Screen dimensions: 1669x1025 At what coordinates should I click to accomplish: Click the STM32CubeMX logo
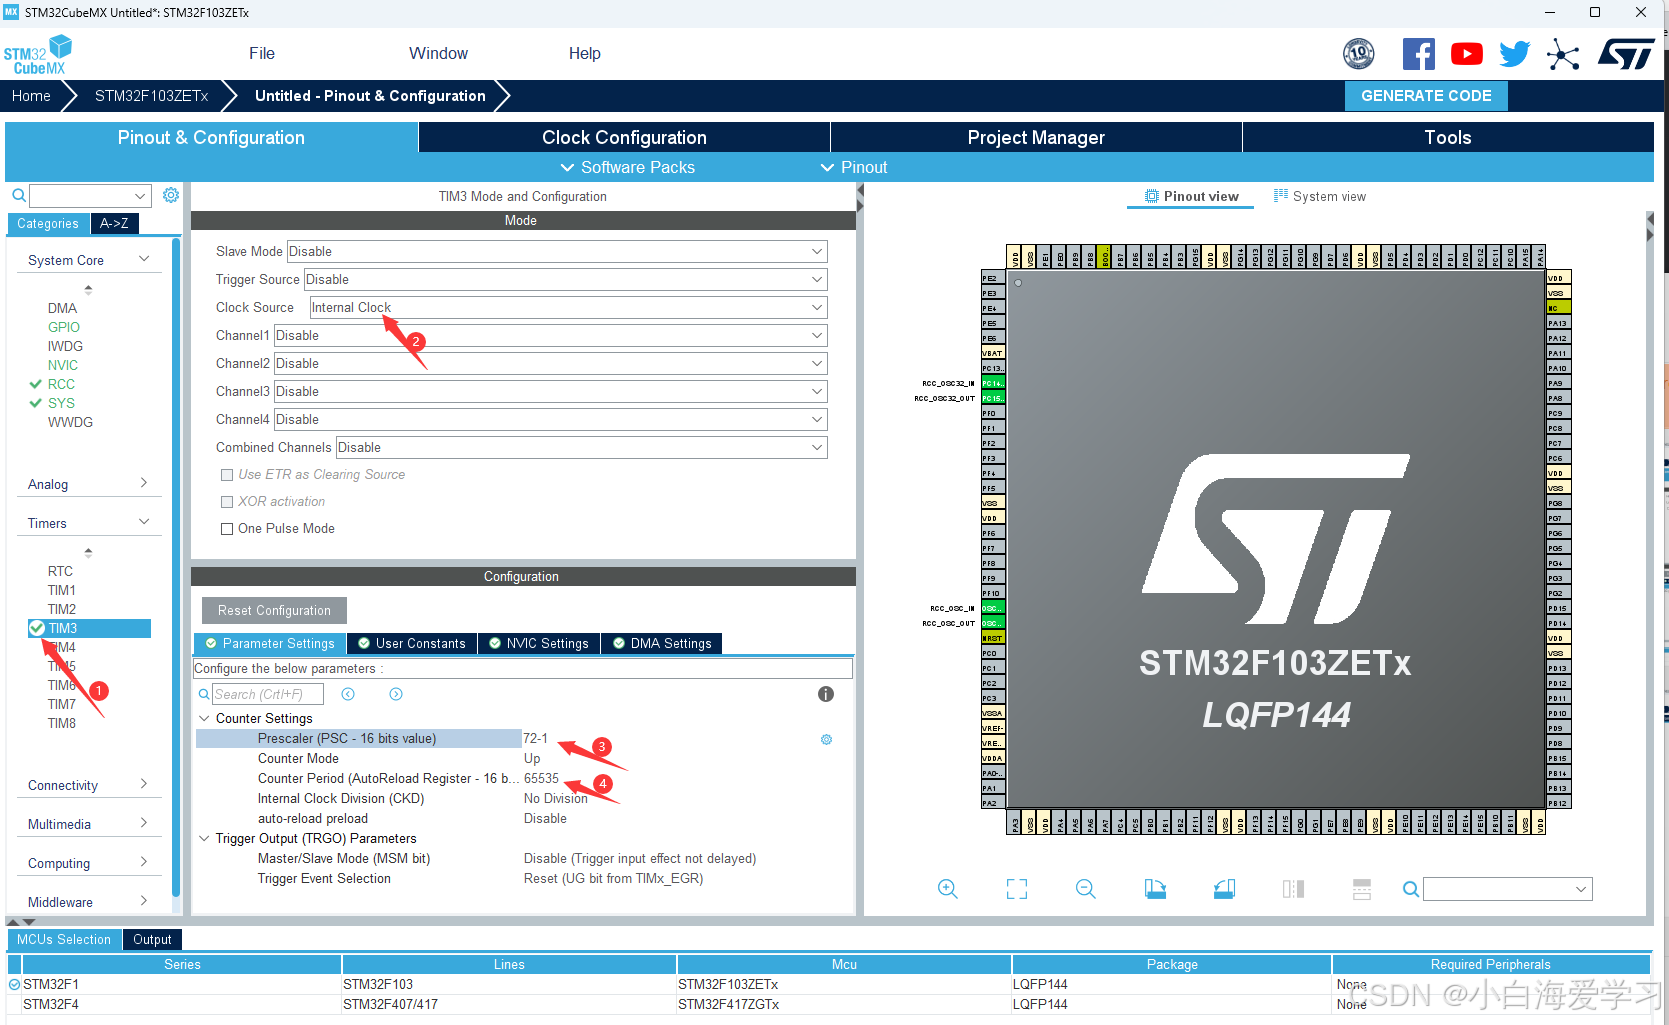(x=38, y=55)
